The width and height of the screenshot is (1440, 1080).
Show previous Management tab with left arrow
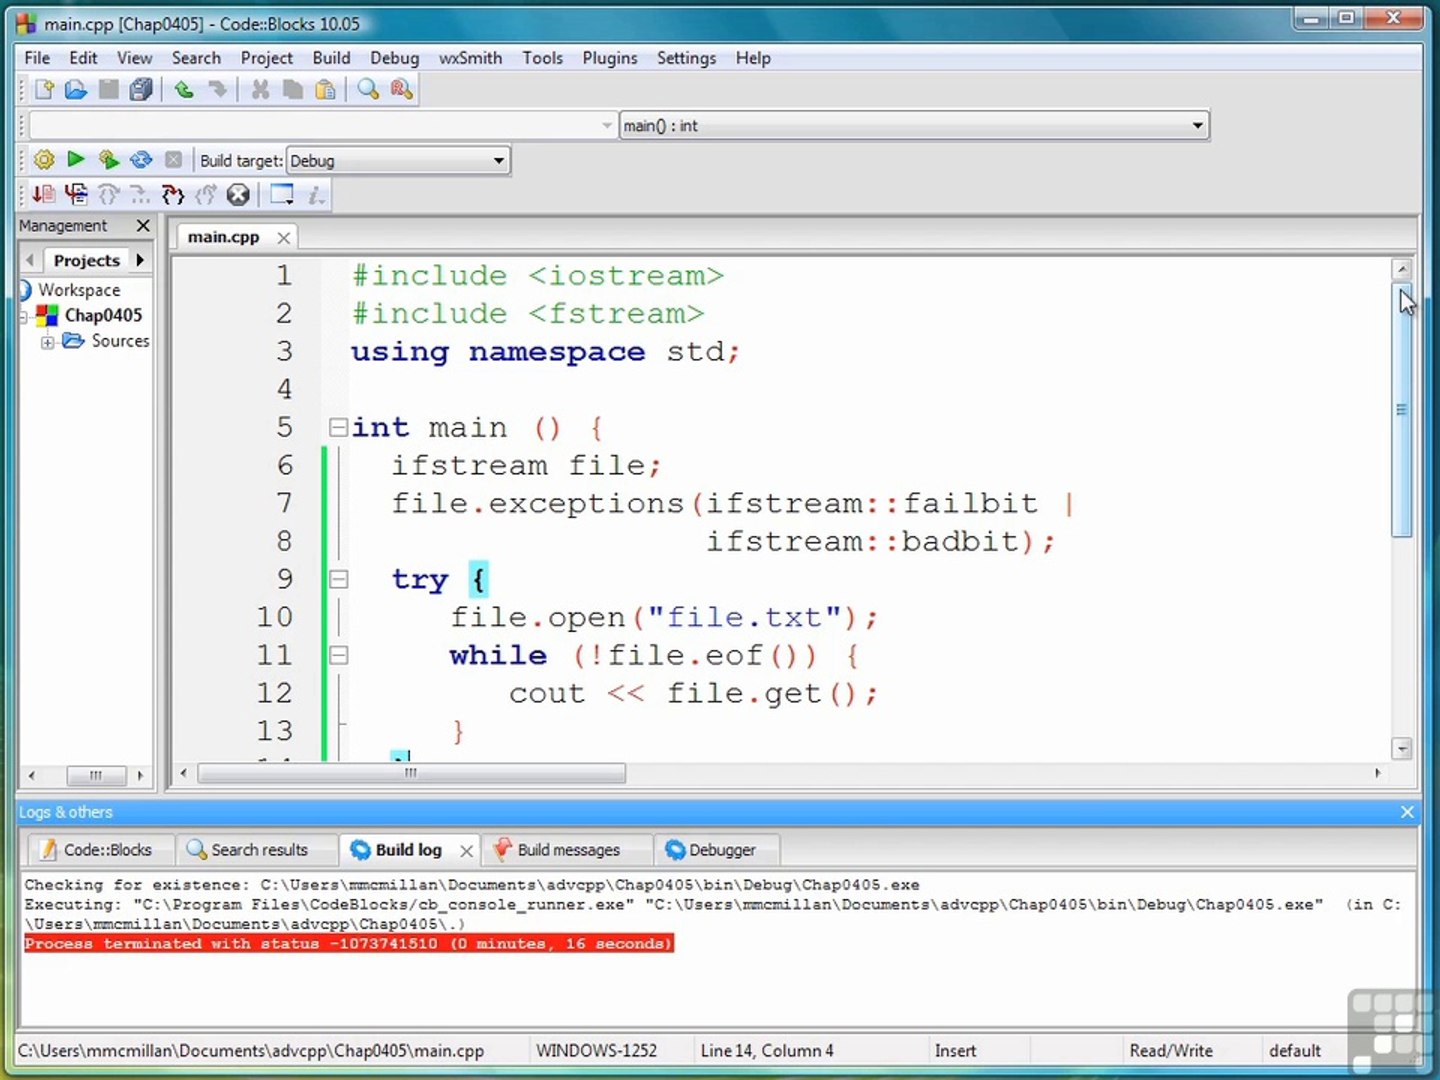(x=30, y=260)
